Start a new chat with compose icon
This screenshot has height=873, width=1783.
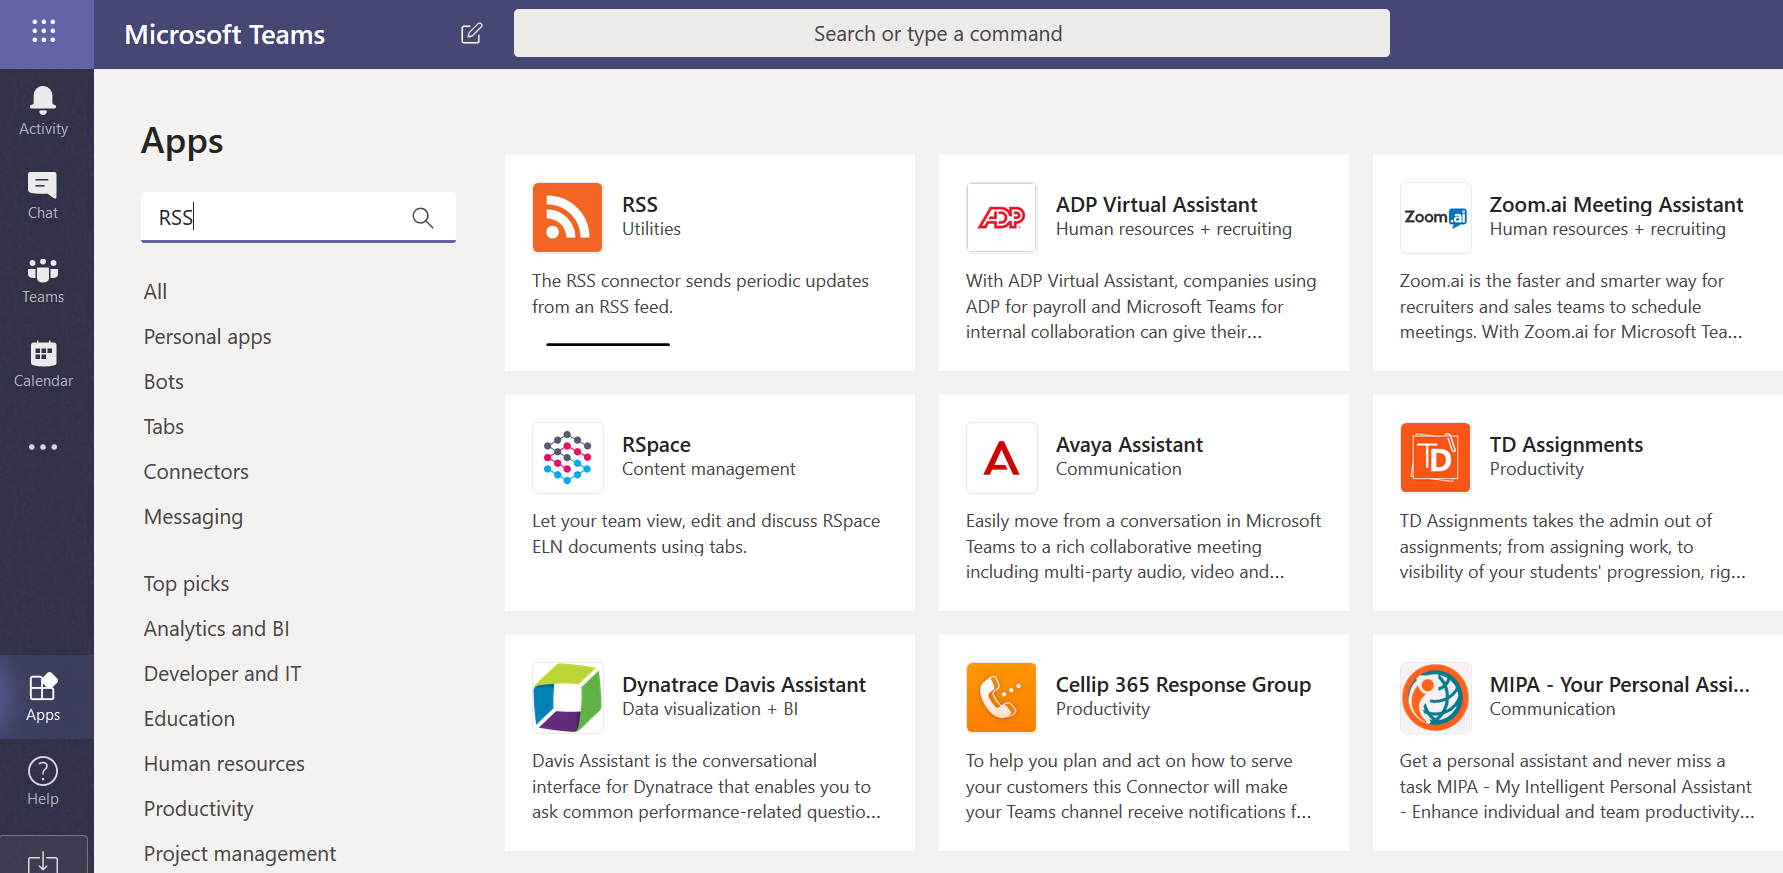pyautogui.click(x=471, y=34)
